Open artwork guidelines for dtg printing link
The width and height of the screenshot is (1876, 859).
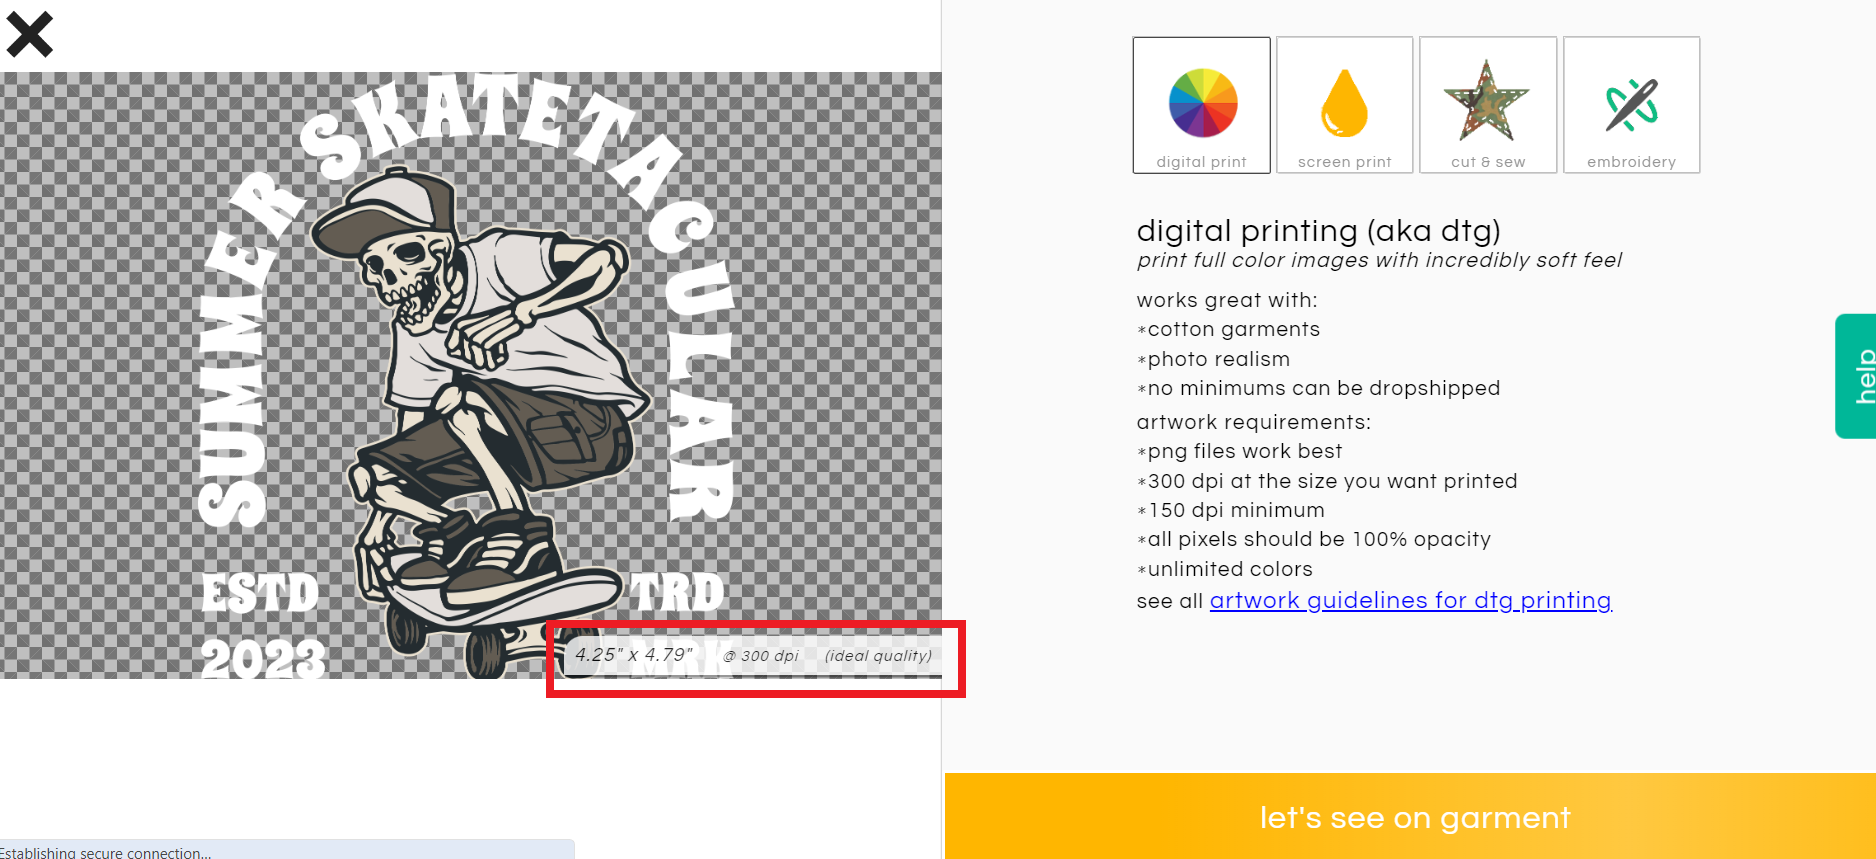pos(1410,600)
